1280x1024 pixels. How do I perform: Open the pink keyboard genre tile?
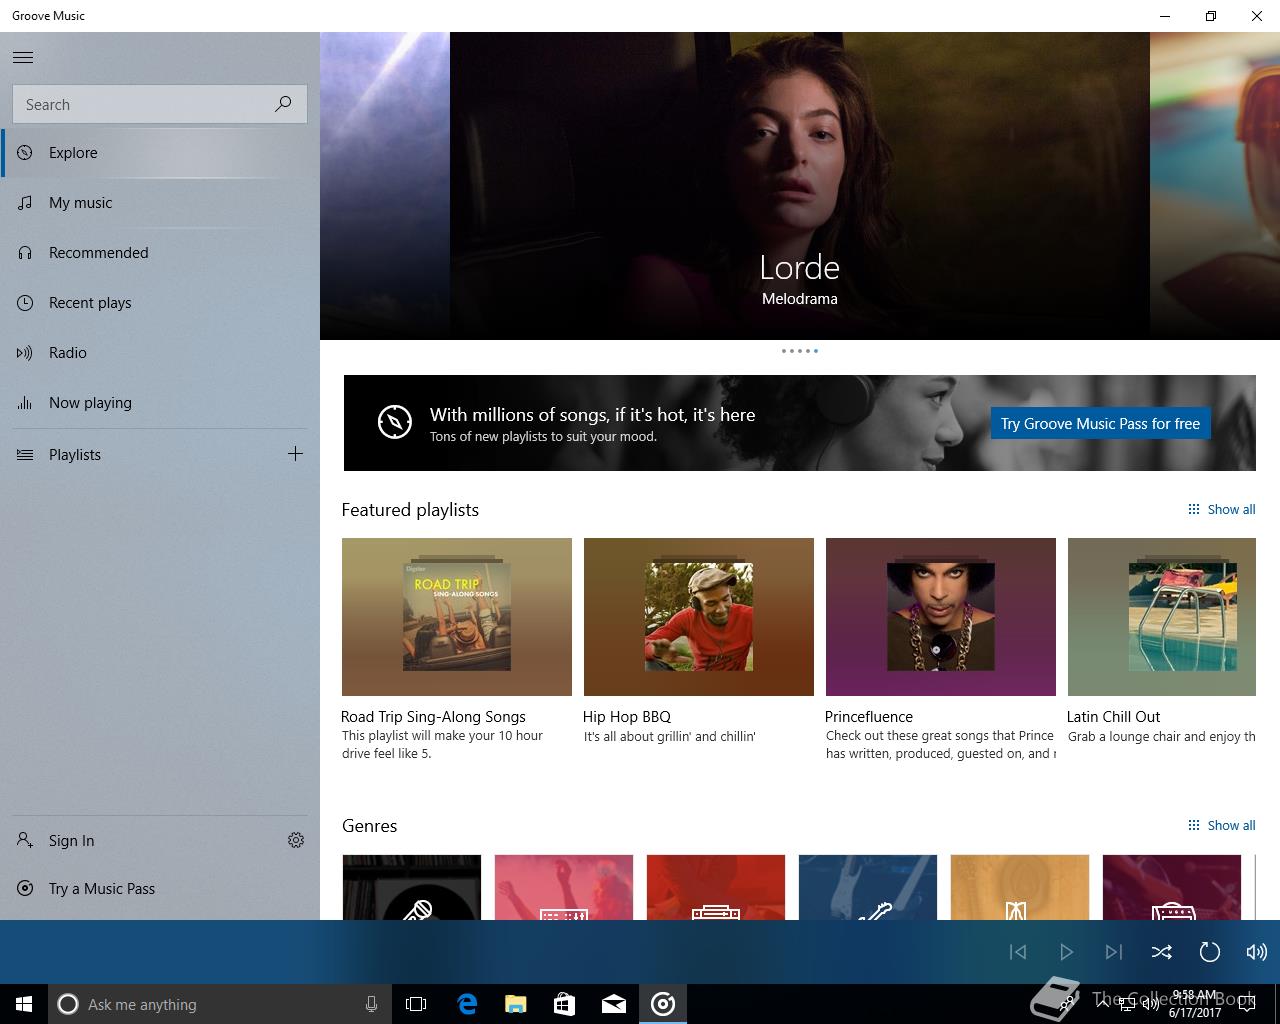(x=564, y=887)
